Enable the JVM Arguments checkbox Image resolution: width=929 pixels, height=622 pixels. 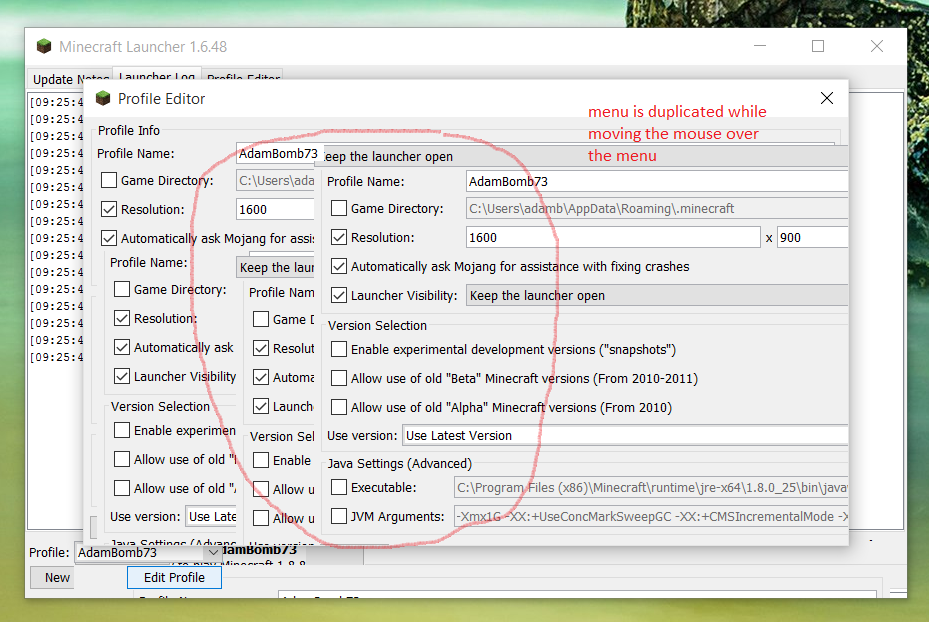point(340,517)
